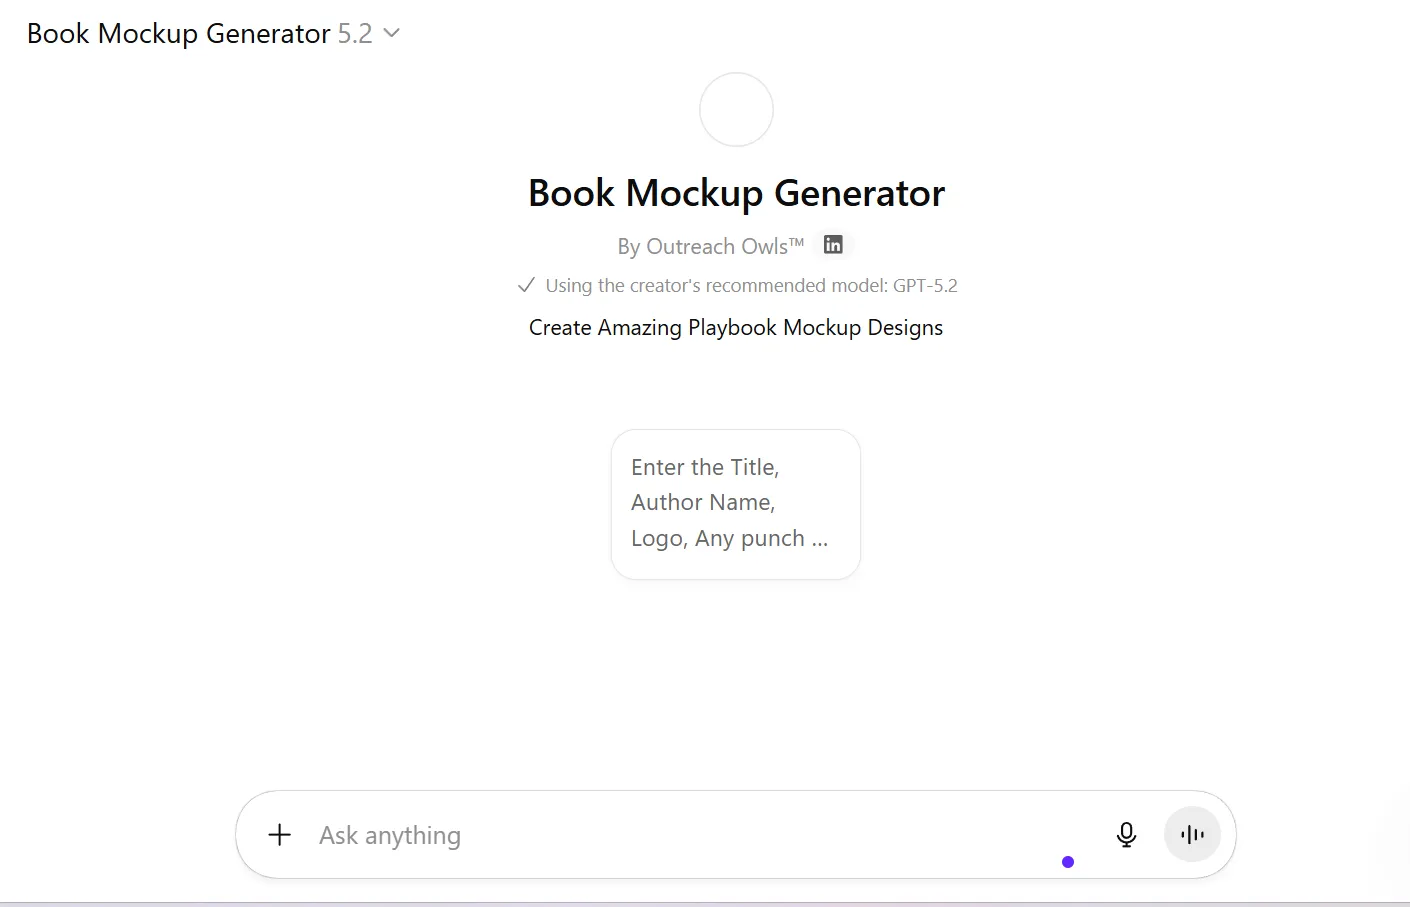Start dictation with the microphone icon
This screenshot has width=1410, height=907.
pyautogui.click(x=1126, y=835)
